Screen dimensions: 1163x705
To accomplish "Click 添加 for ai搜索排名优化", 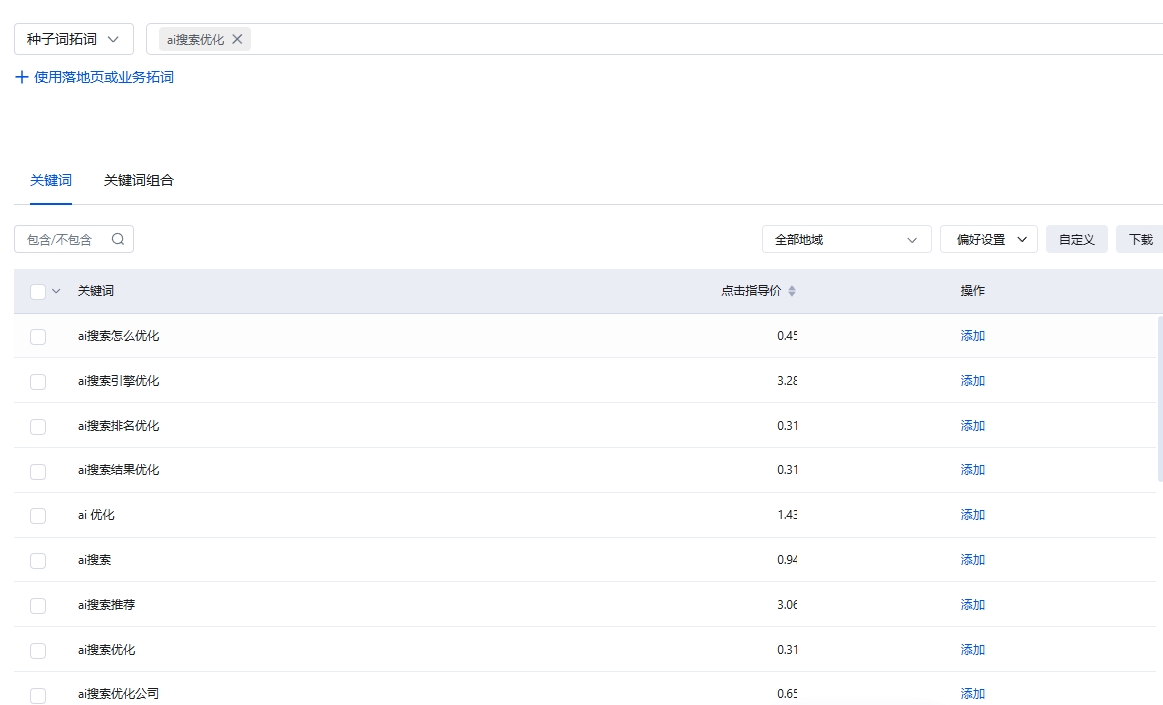I will 973,426.
